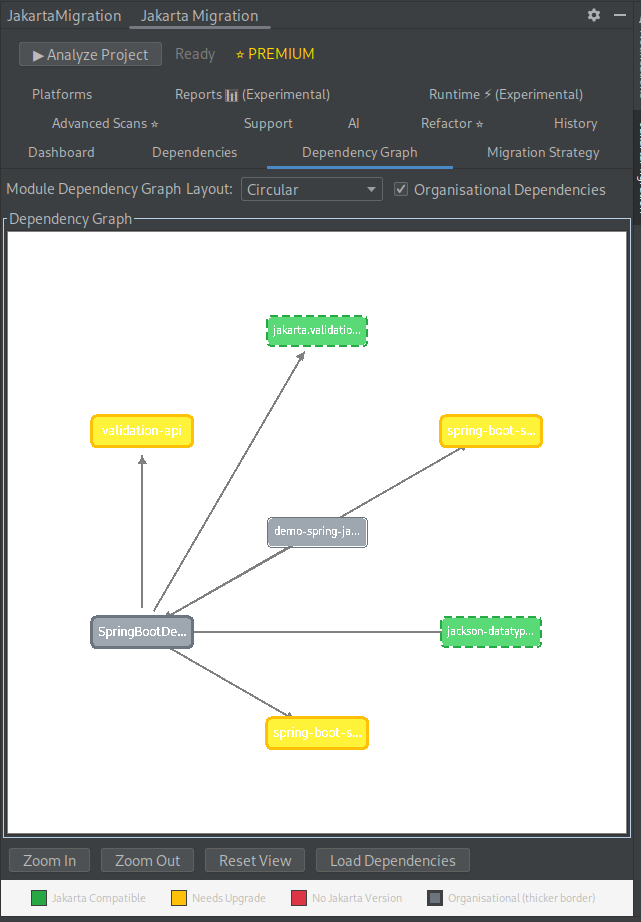Viewport: 641px width, 922px height.
Task: Select the demo-spring-ja... graph node
Action: click(317, 532)
